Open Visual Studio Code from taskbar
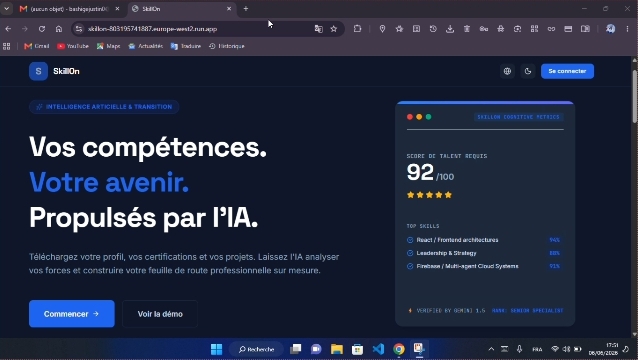Screen dimensions: 638x360 pyautogui.click(x=378, y=349)
